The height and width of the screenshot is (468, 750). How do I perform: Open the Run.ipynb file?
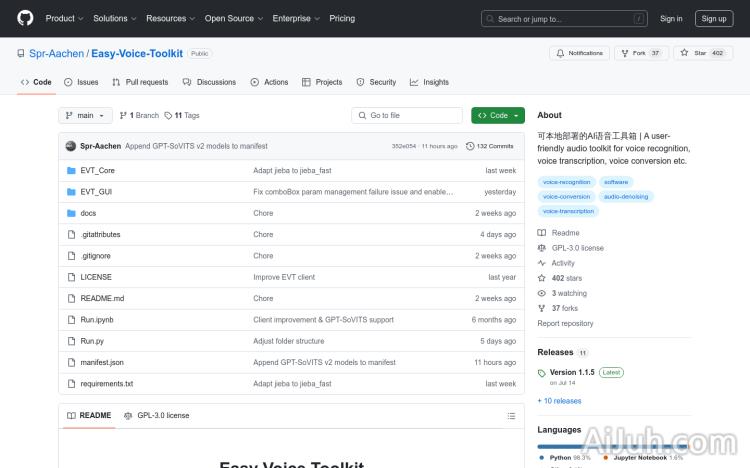point(97,320)
